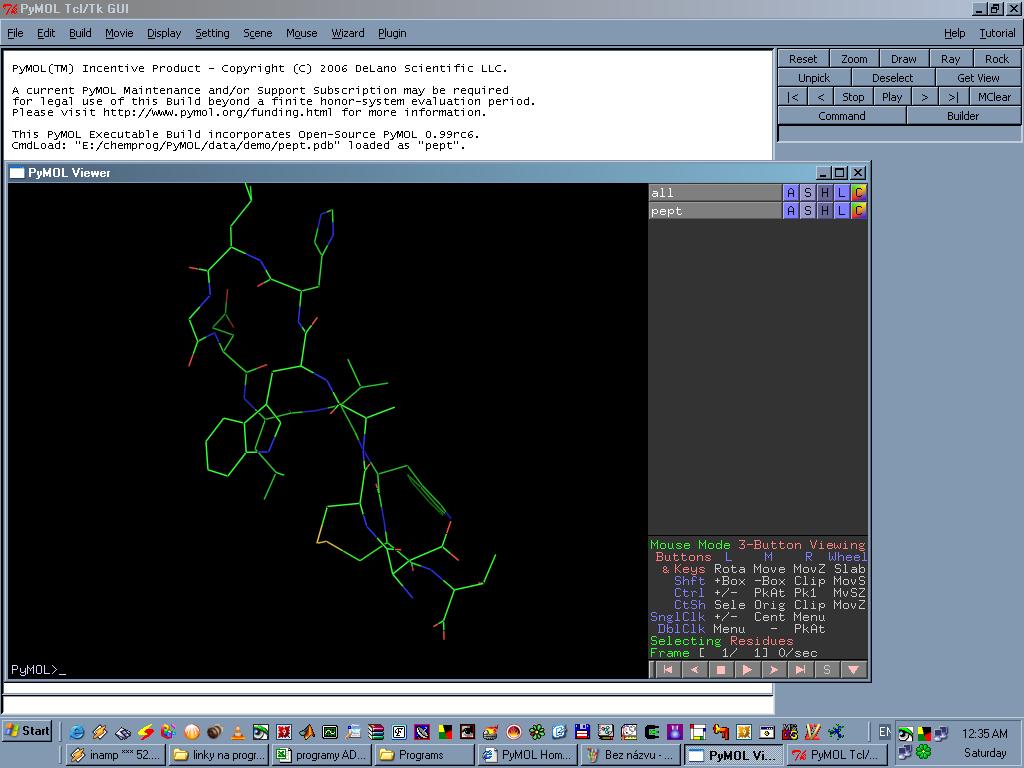Screen dimensions: 1024x768
Task: Open the Action (A) menu for all
Action: 791,193
